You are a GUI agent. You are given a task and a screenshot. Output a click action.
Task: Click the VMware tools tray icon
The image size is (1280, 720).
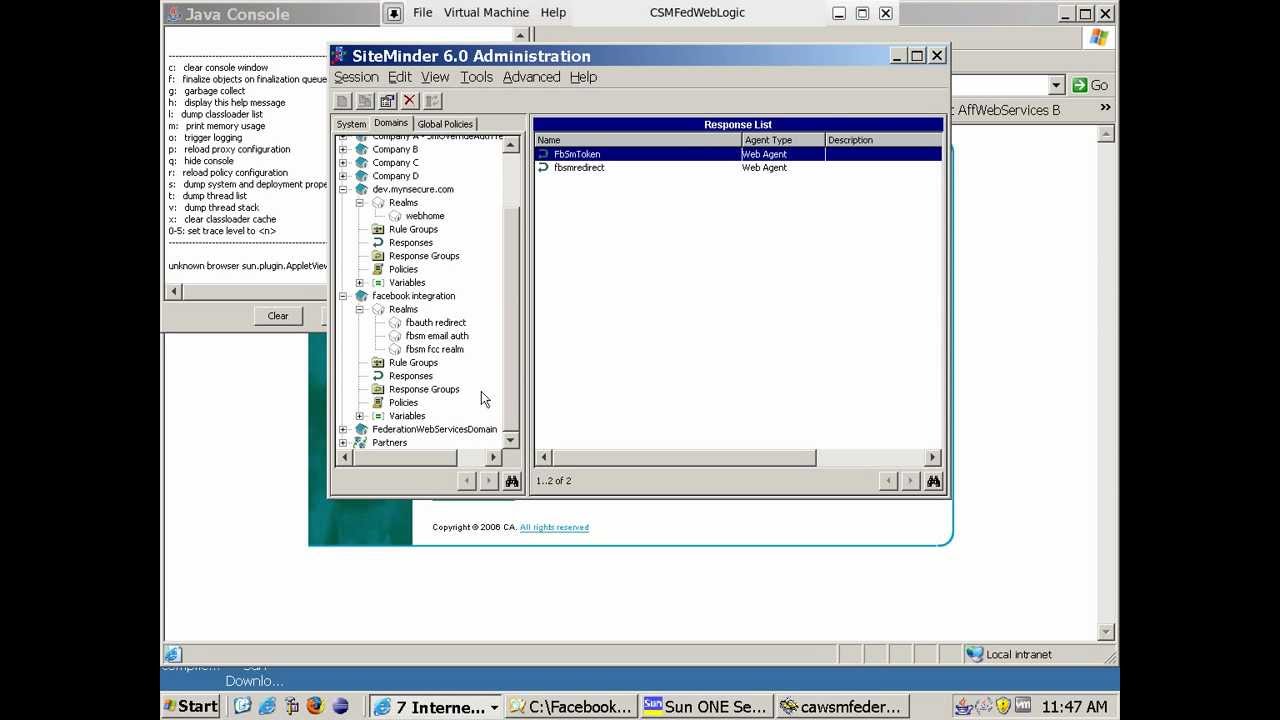coord(1023,706)
